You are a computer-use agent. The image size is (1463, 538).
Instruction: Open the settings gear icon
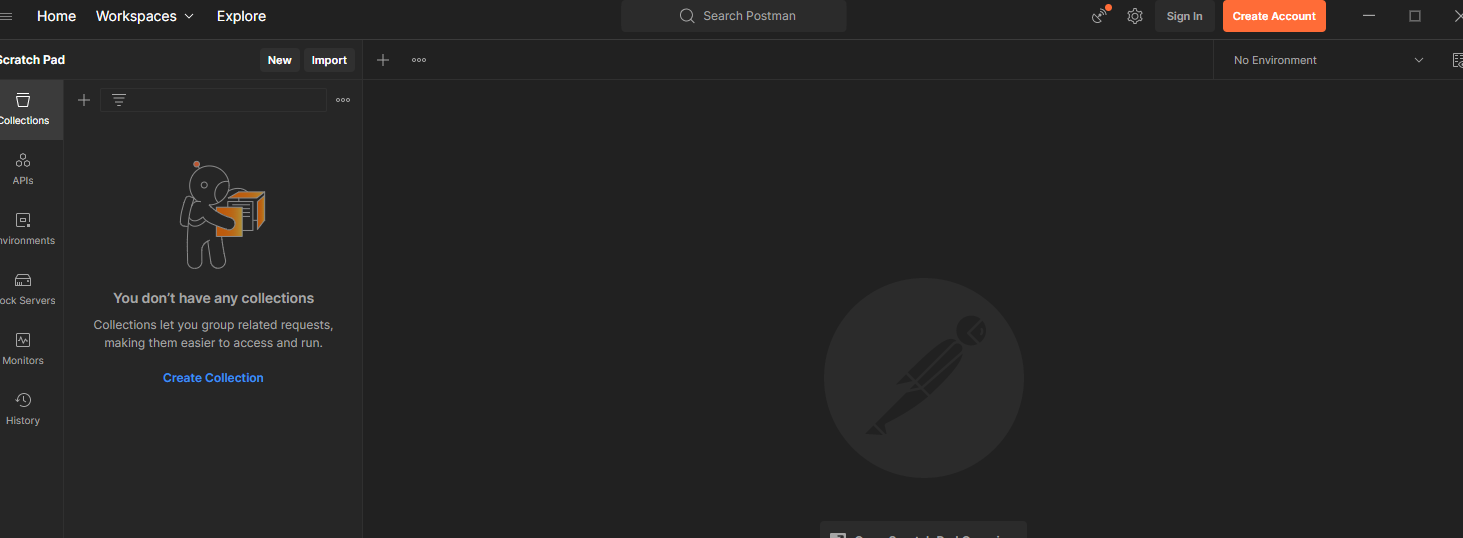tap(1134, 16)
